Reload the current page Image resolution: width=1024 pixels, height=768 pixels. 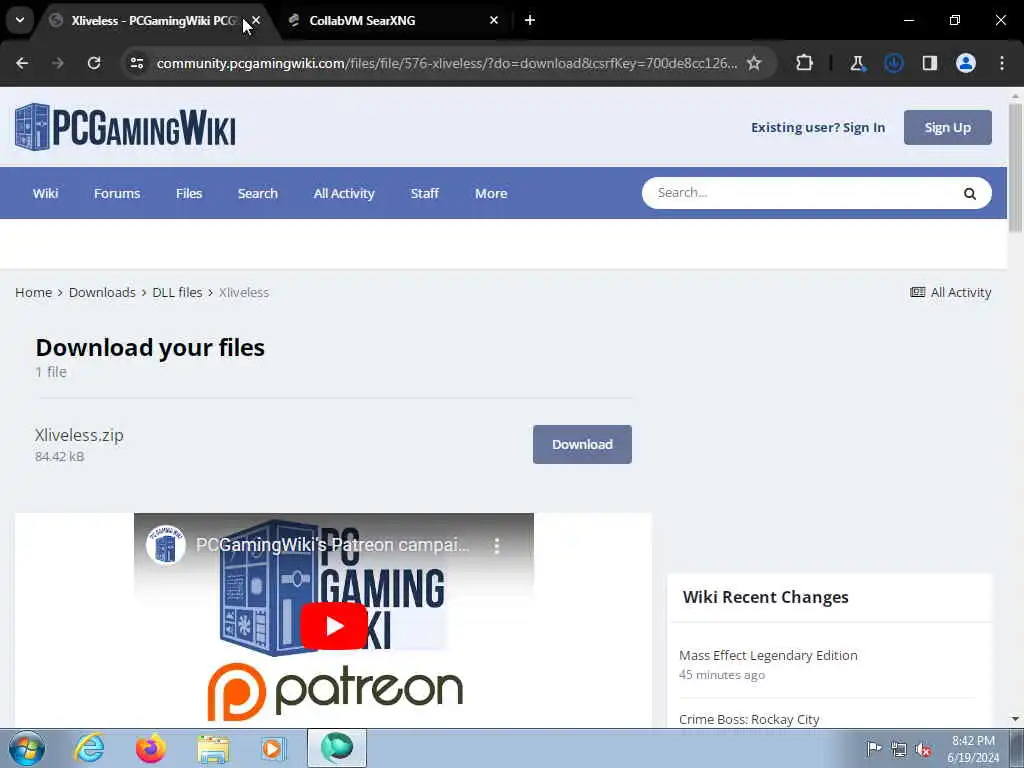94,63
